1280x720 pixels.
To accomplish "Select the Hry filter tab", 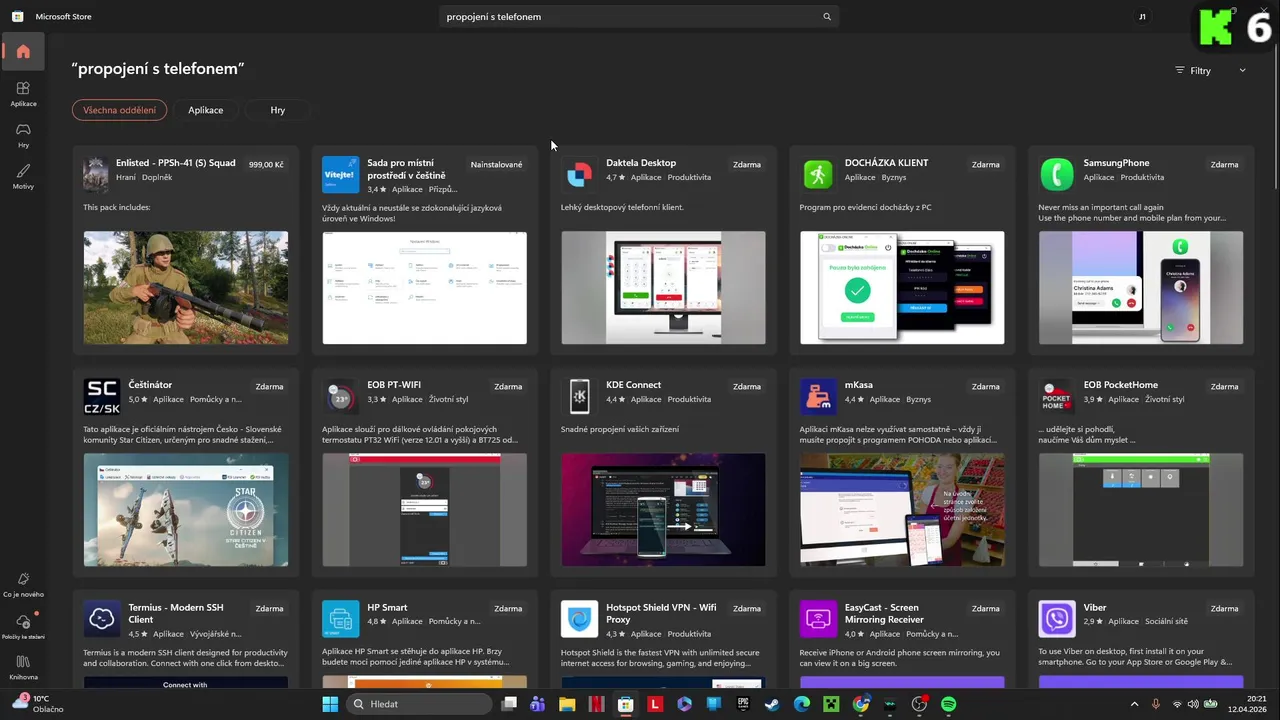I will [x=277, y=110].
